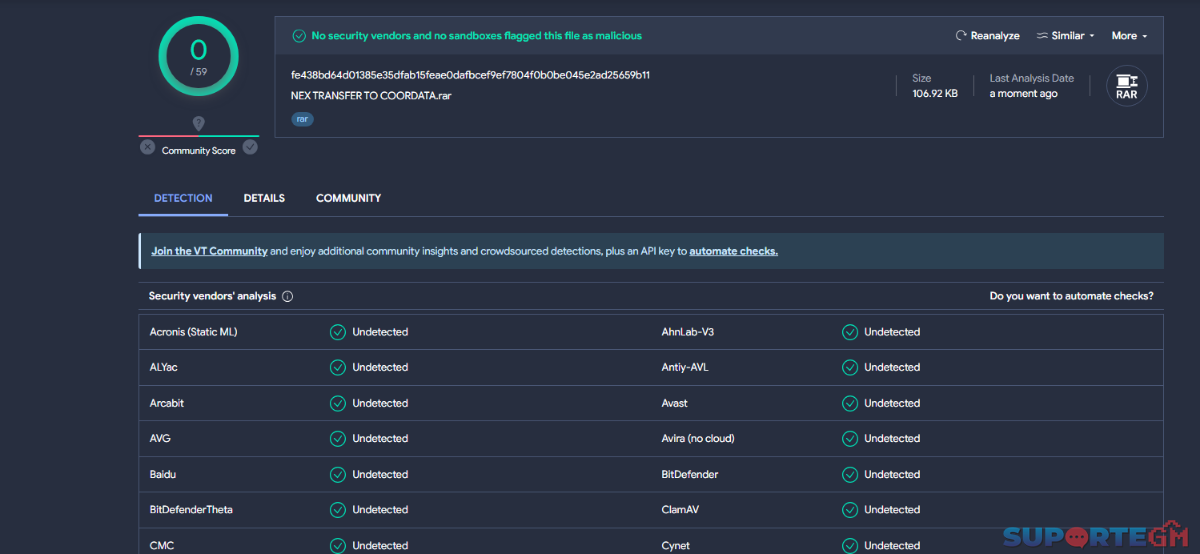This screenshot has width=1200, height=554.
Task: Open the Join the VT Community link
Action: [209, 251]
